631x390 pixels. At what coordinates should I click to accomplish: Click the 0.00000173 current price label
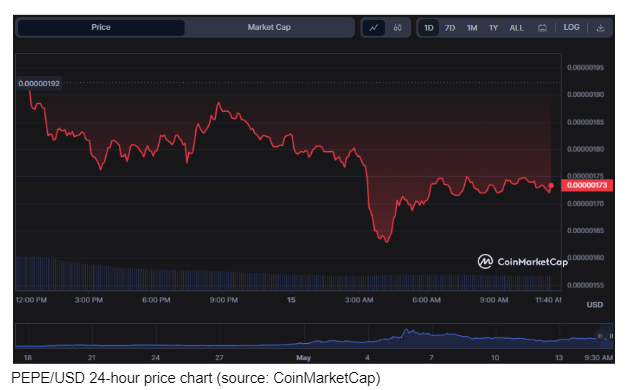point(587,185)
